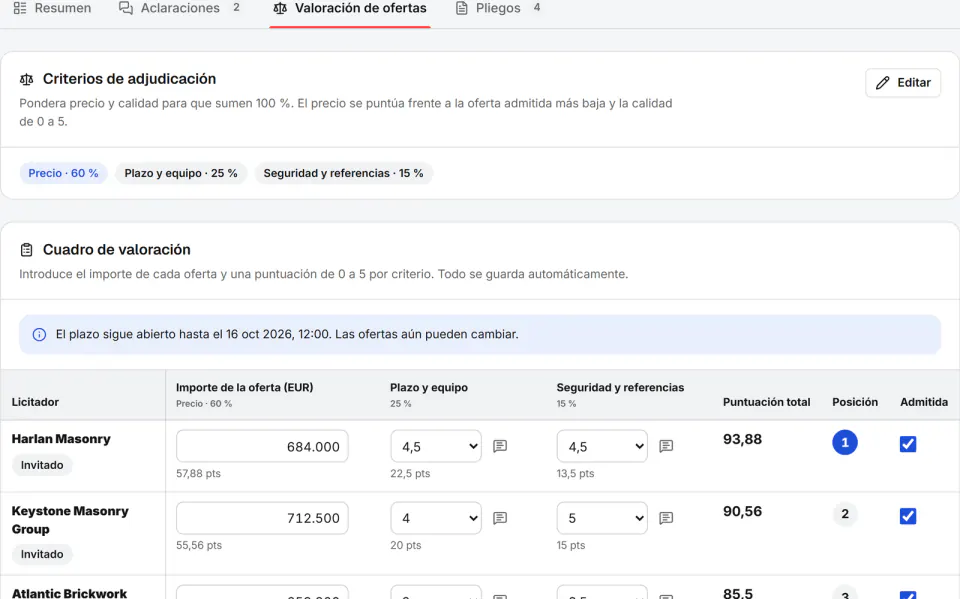Click the 13,5 pts value

pyautogui.click(x=576, y=473)
